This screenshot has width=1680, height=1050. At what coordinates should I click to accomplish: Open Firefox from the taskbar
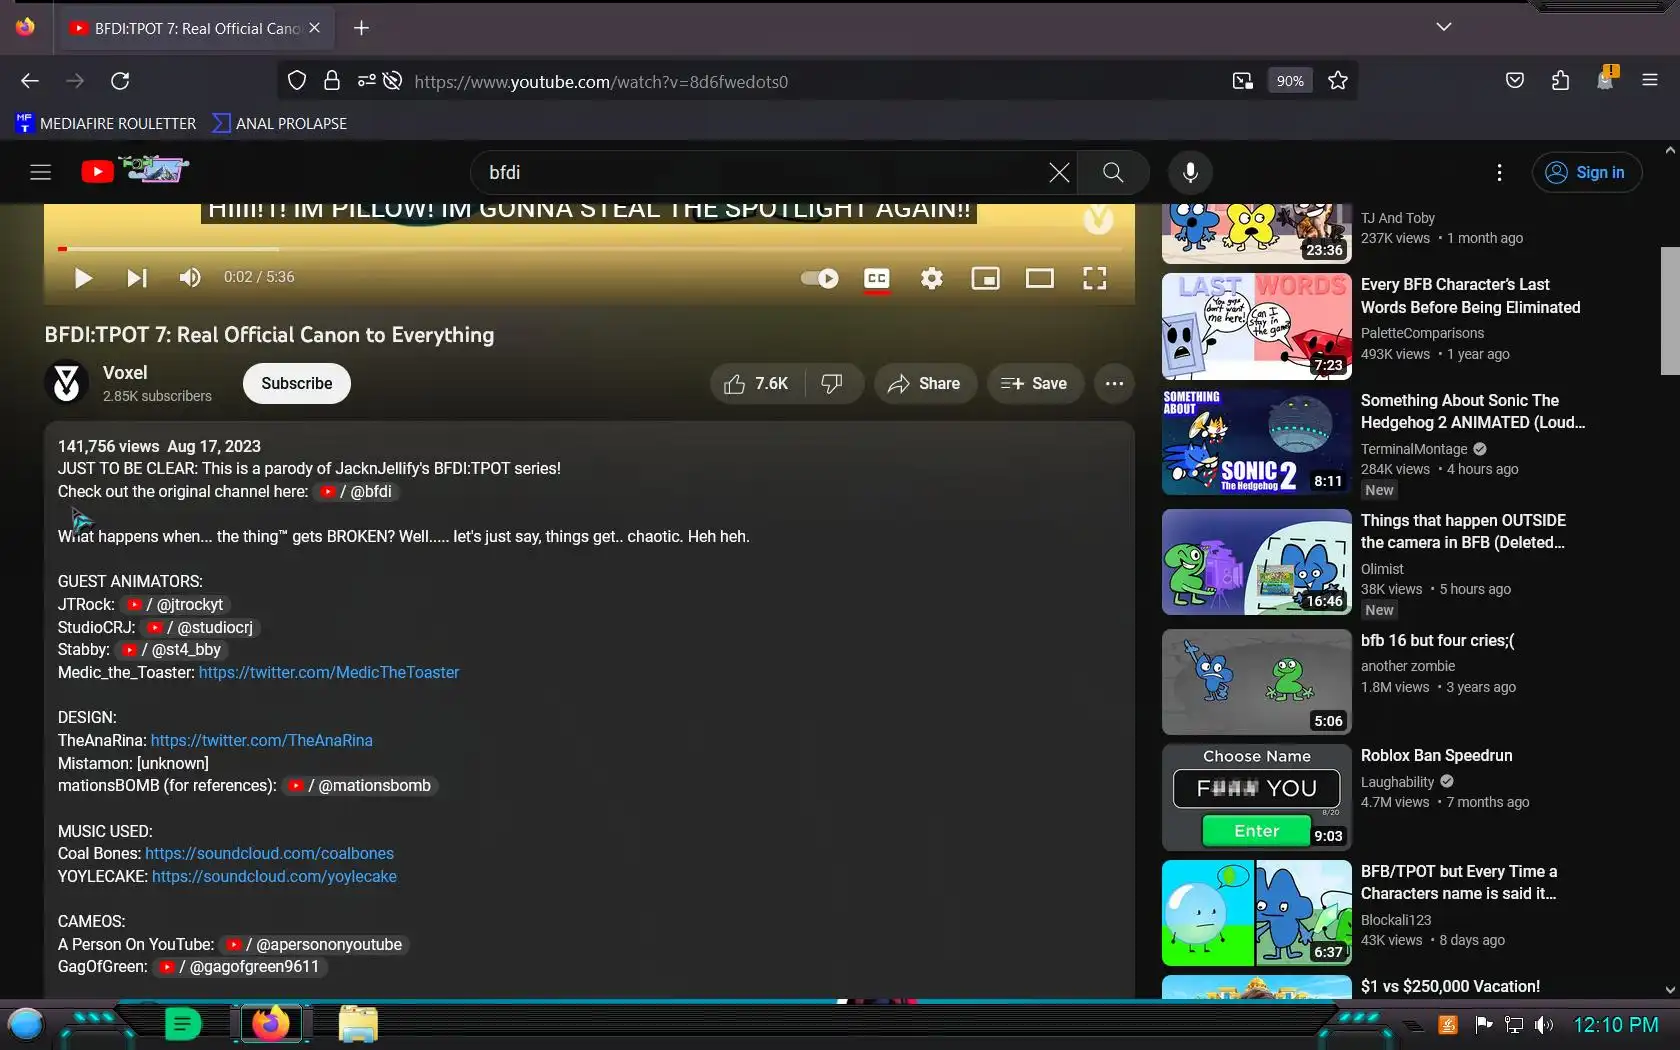269,1024
